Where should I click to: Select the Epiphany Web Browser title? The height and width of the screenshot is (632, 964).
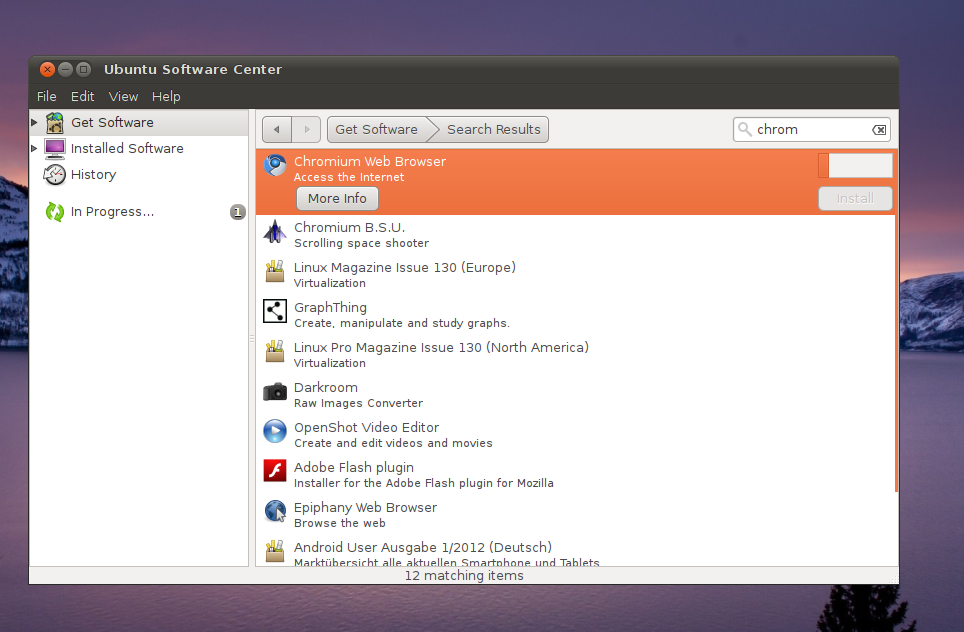pos(365,507)
